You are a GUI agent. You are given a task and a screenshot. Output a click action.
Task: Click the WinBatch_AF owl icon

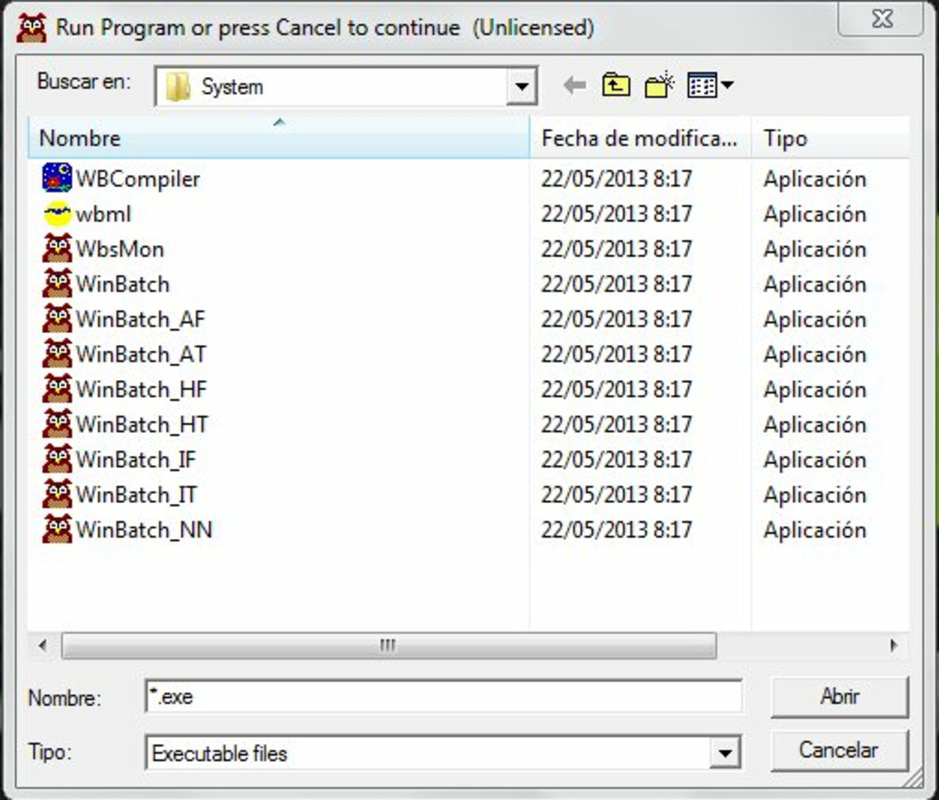(57, 318)
